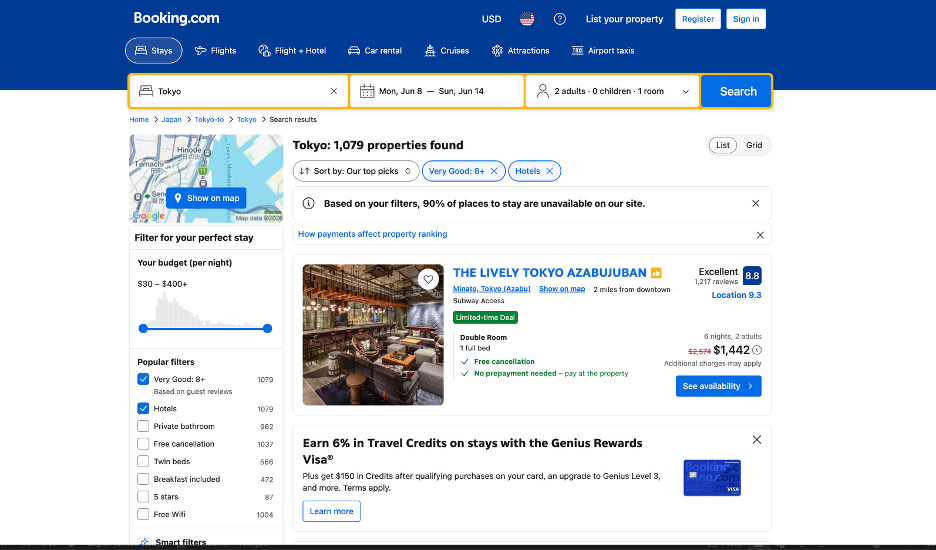Open THE LIVELY TOKYO AZABUJUBAN title link
Screen dimensions: 936x550
pos(549,273)
